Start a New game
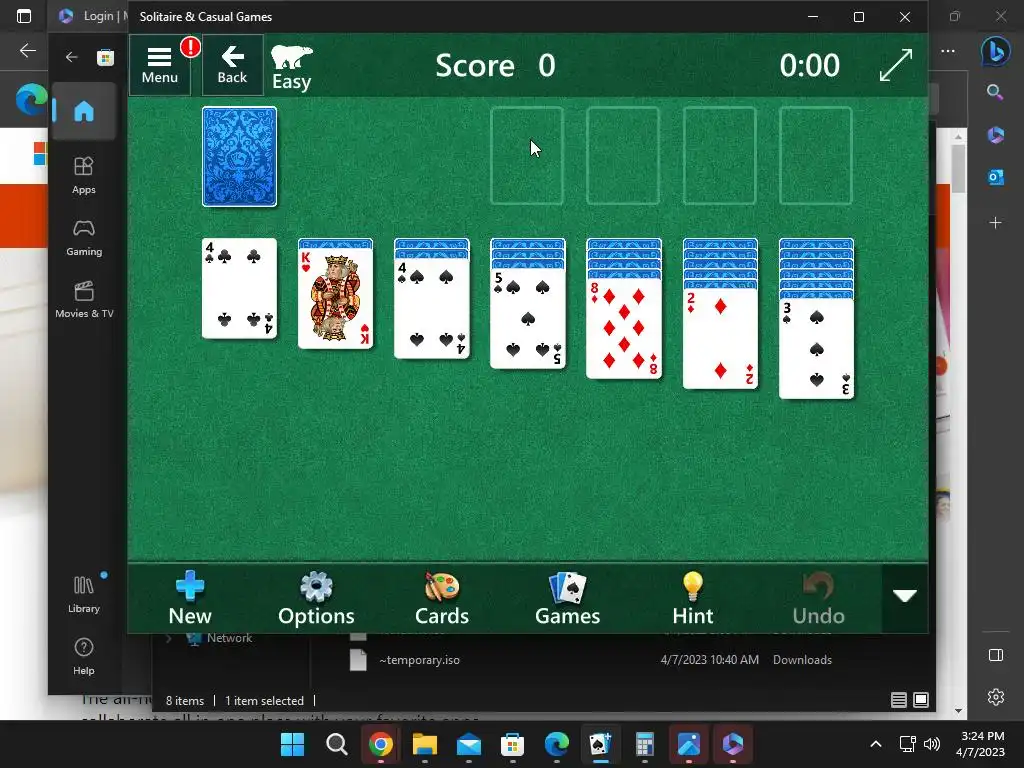This screenshot has width=1024, height=768. click(190, 598)
